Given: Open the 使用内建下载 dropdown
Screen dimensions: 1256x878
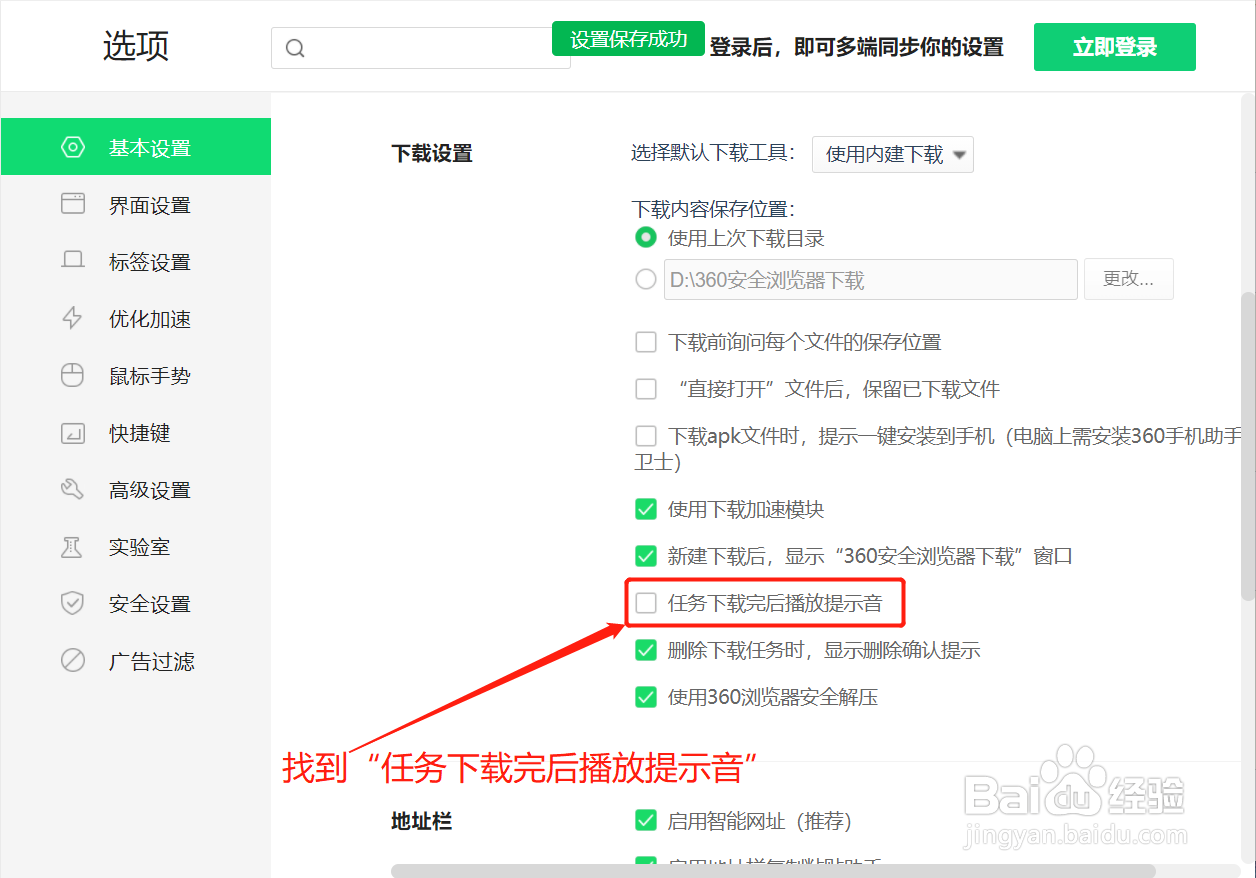Looking at the screenshot, I should [893, 154].
